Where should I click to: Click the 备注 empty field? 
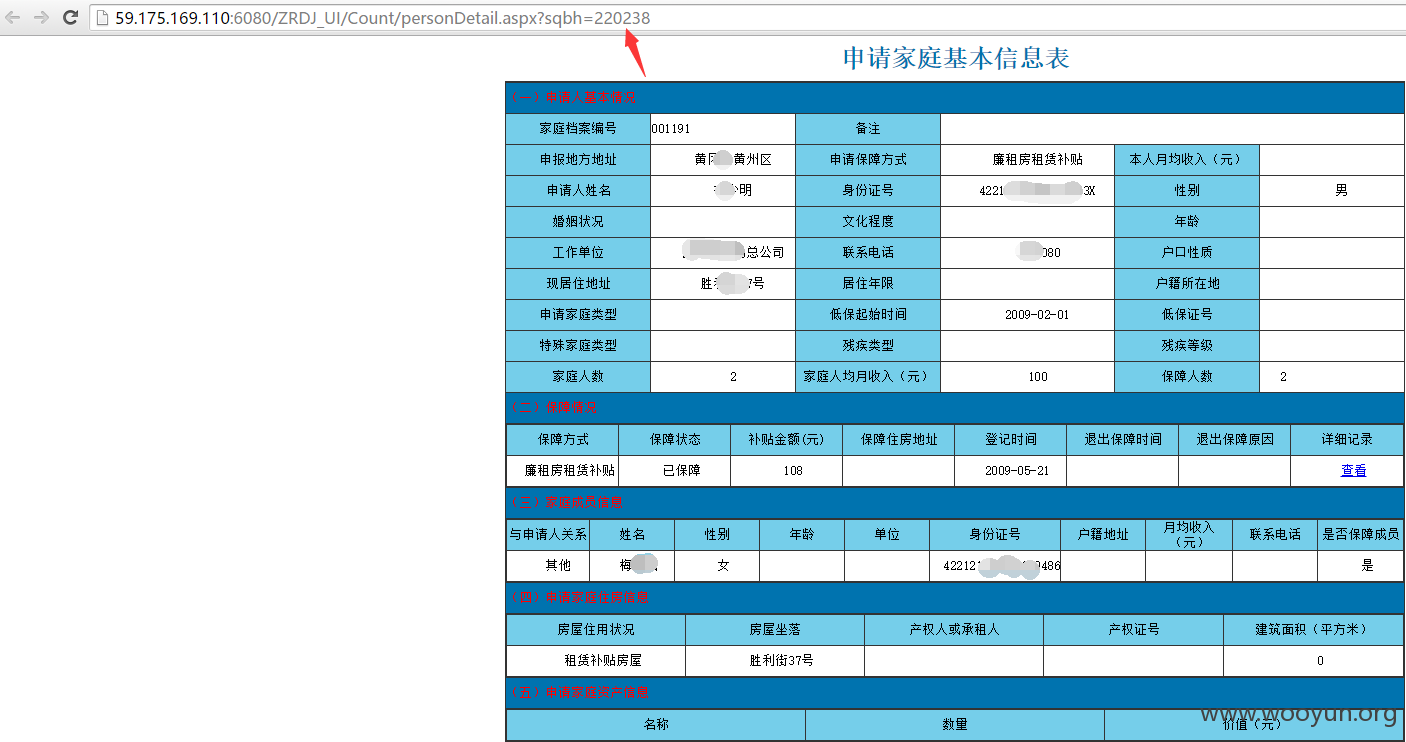click(1172, 129)
